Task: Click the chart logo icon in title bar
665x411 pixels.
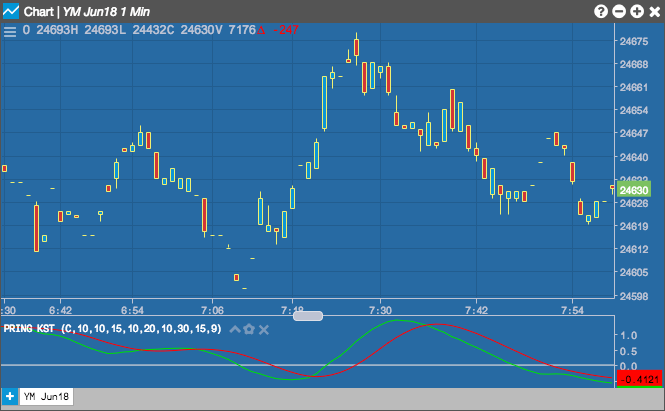Action: point(11,11)
